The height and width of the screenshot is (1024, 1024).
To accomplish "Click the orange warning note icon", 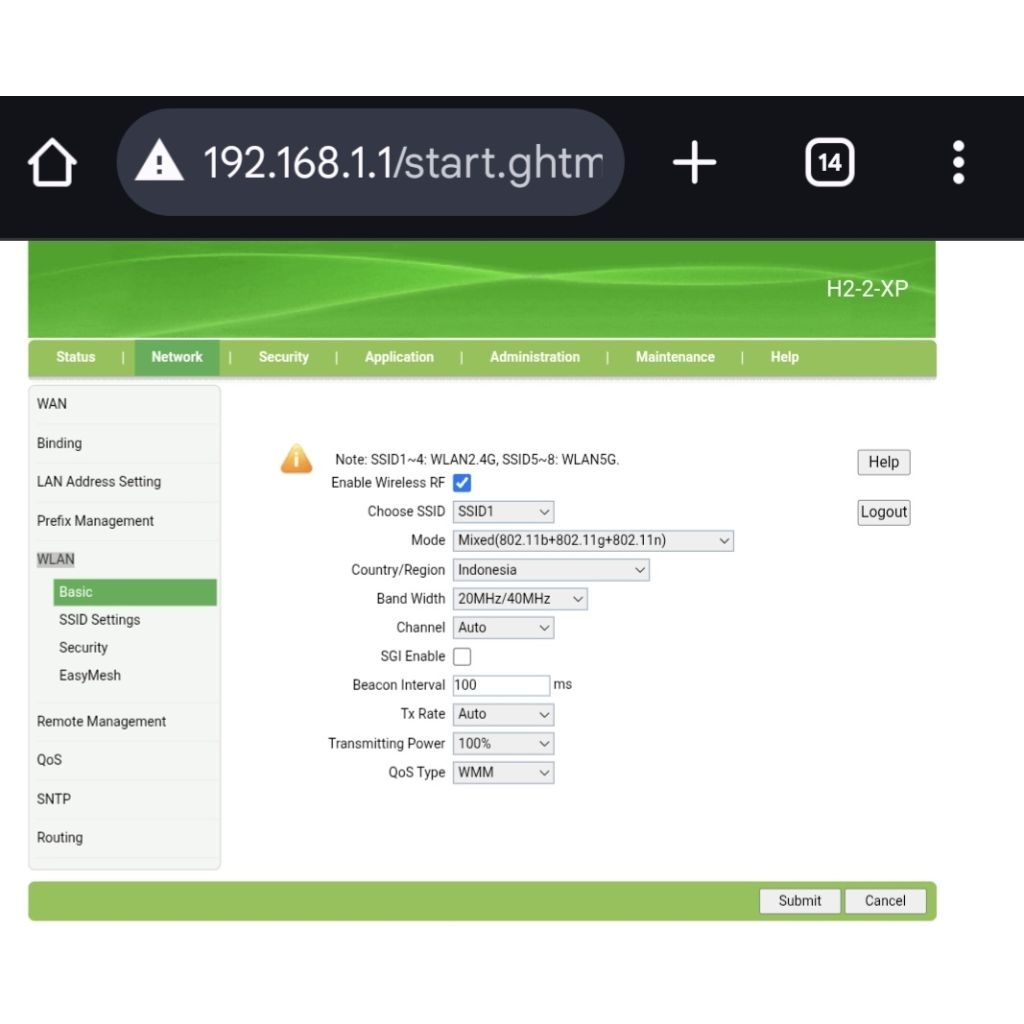I will pos(296,458).
